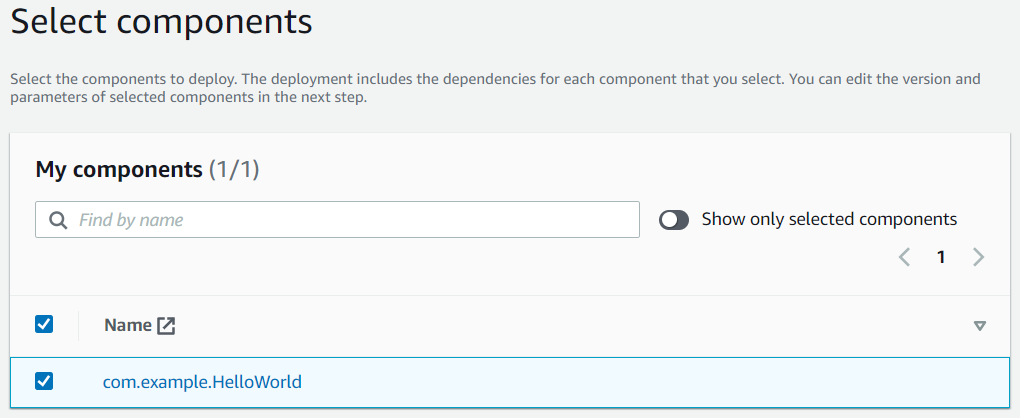Uncheck the select-all checkbox in header row
Image resolution: width=1020 pixels, height=418 pixels.
point(44,324)
